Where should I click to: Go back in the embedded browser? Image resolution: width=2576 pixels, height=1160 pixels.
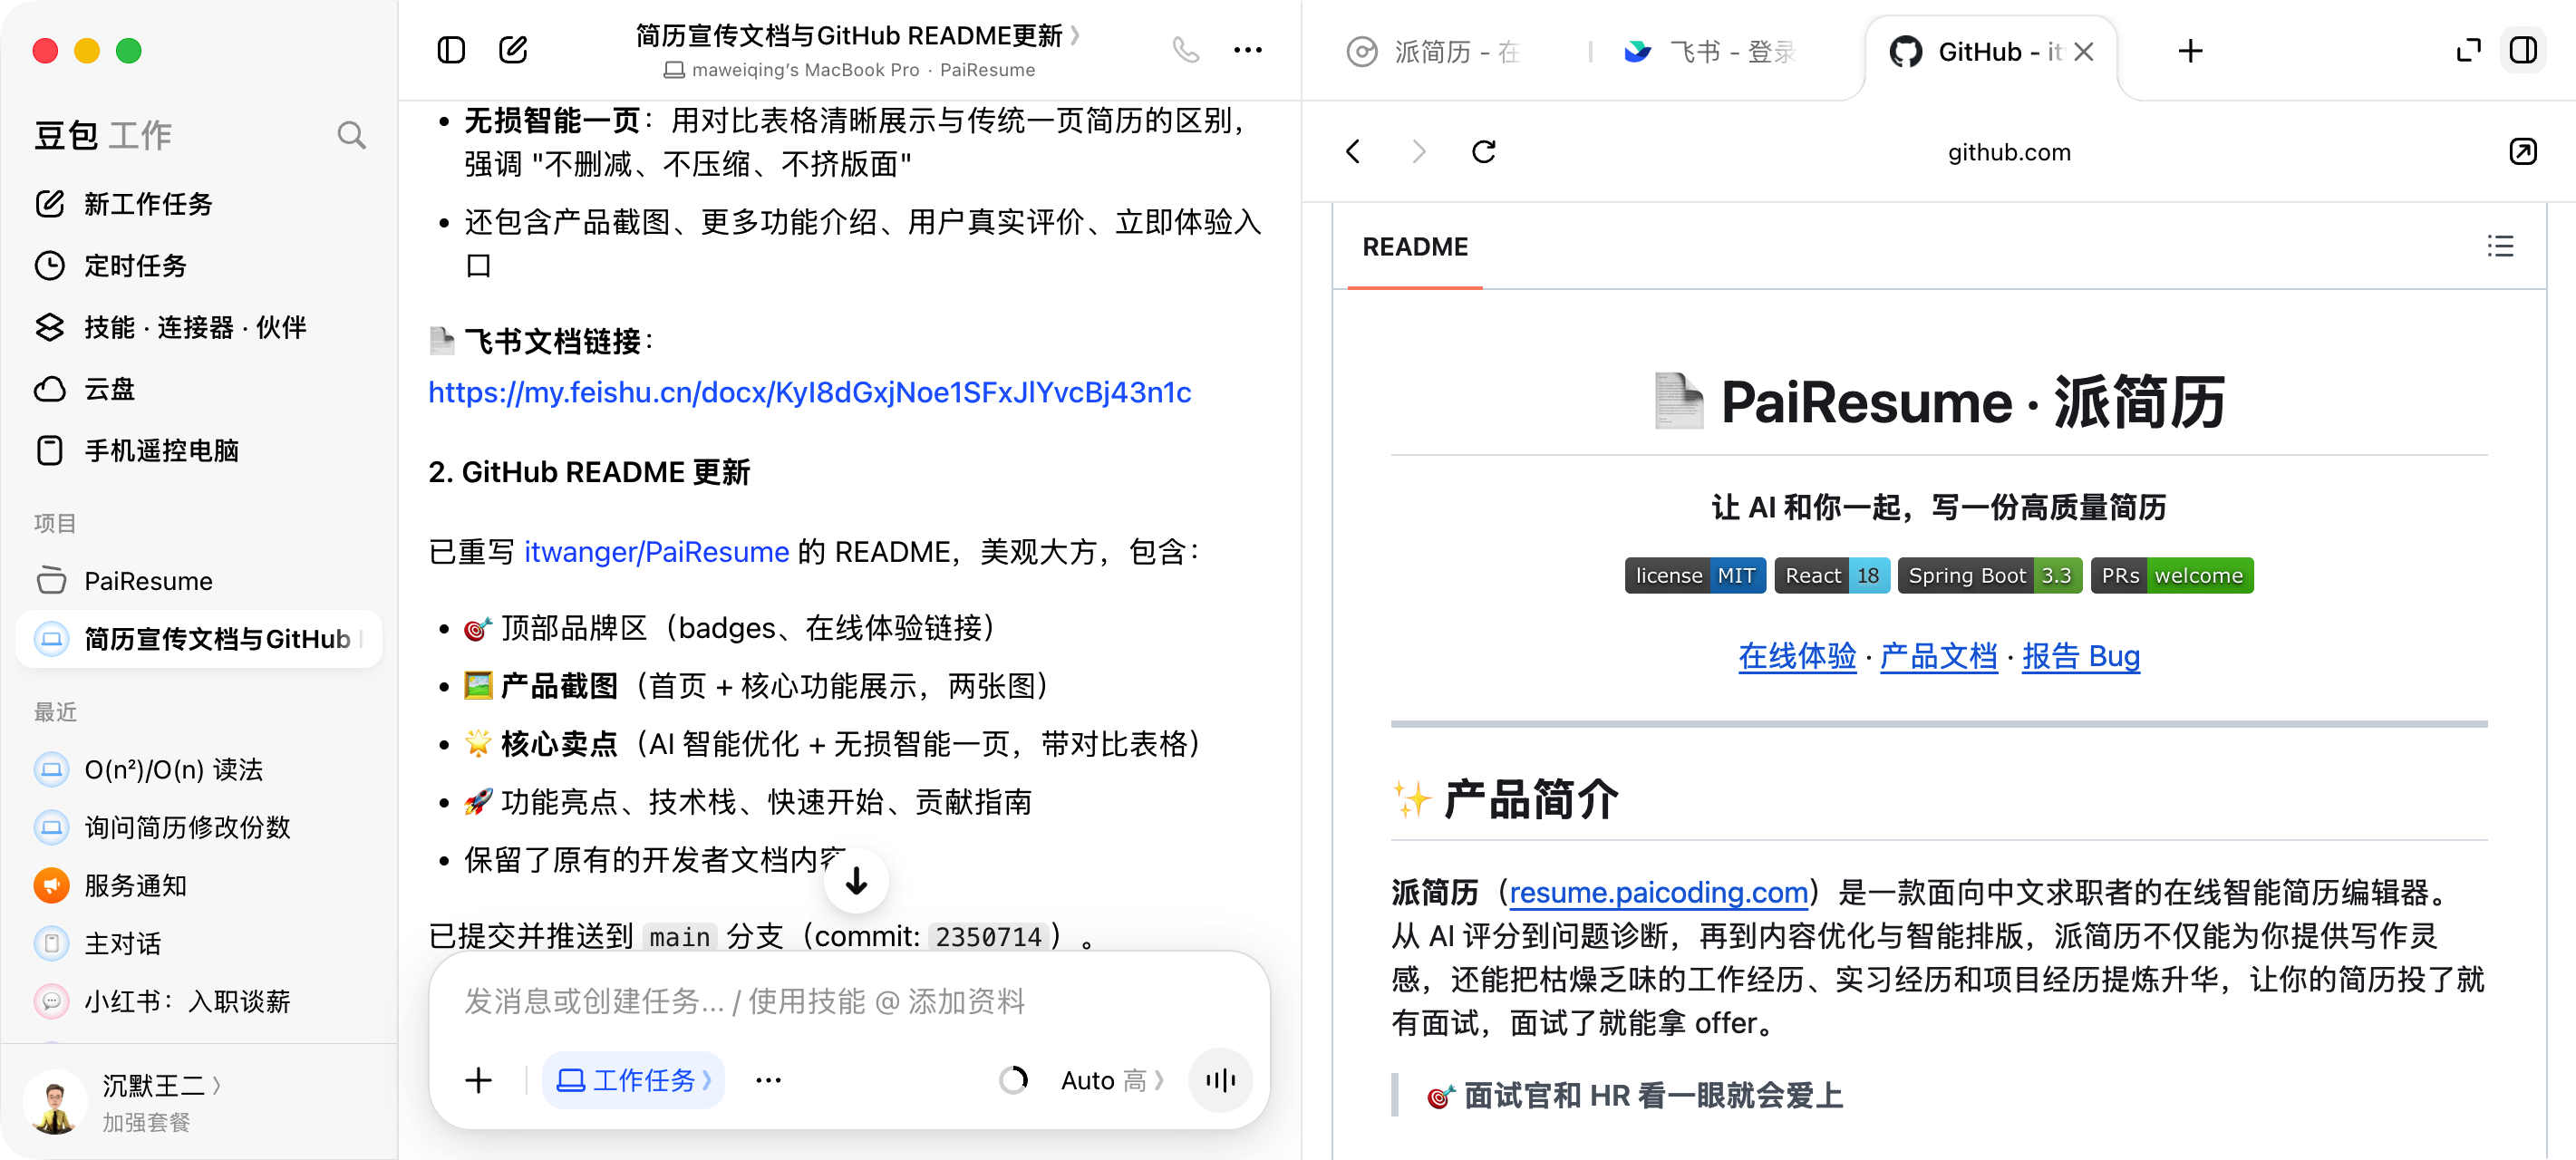coord(1353,152)
